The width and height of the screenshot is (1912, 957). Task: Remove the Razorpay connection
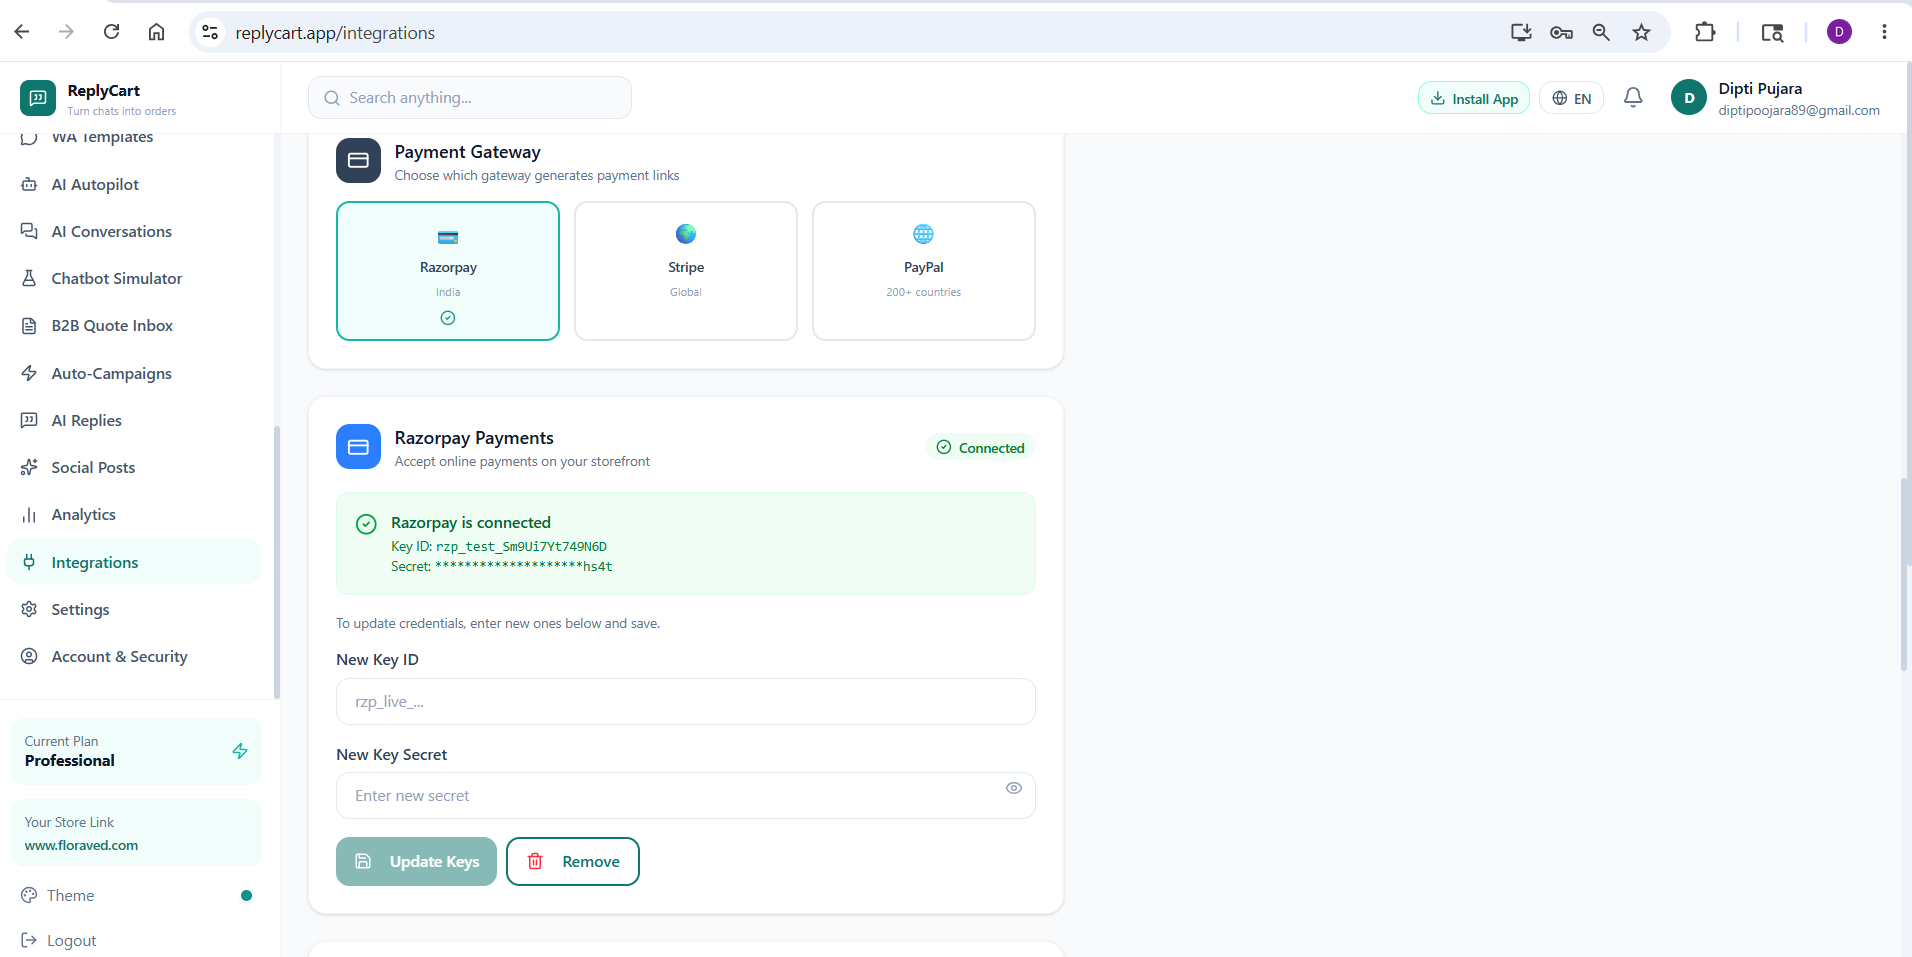(x=573, y=861)
